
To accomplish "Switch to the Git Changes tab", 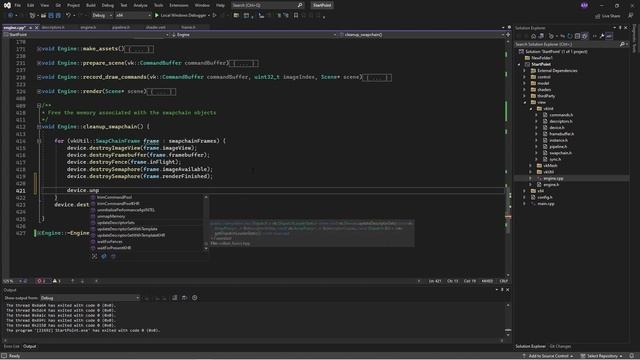I will (560, 347).
